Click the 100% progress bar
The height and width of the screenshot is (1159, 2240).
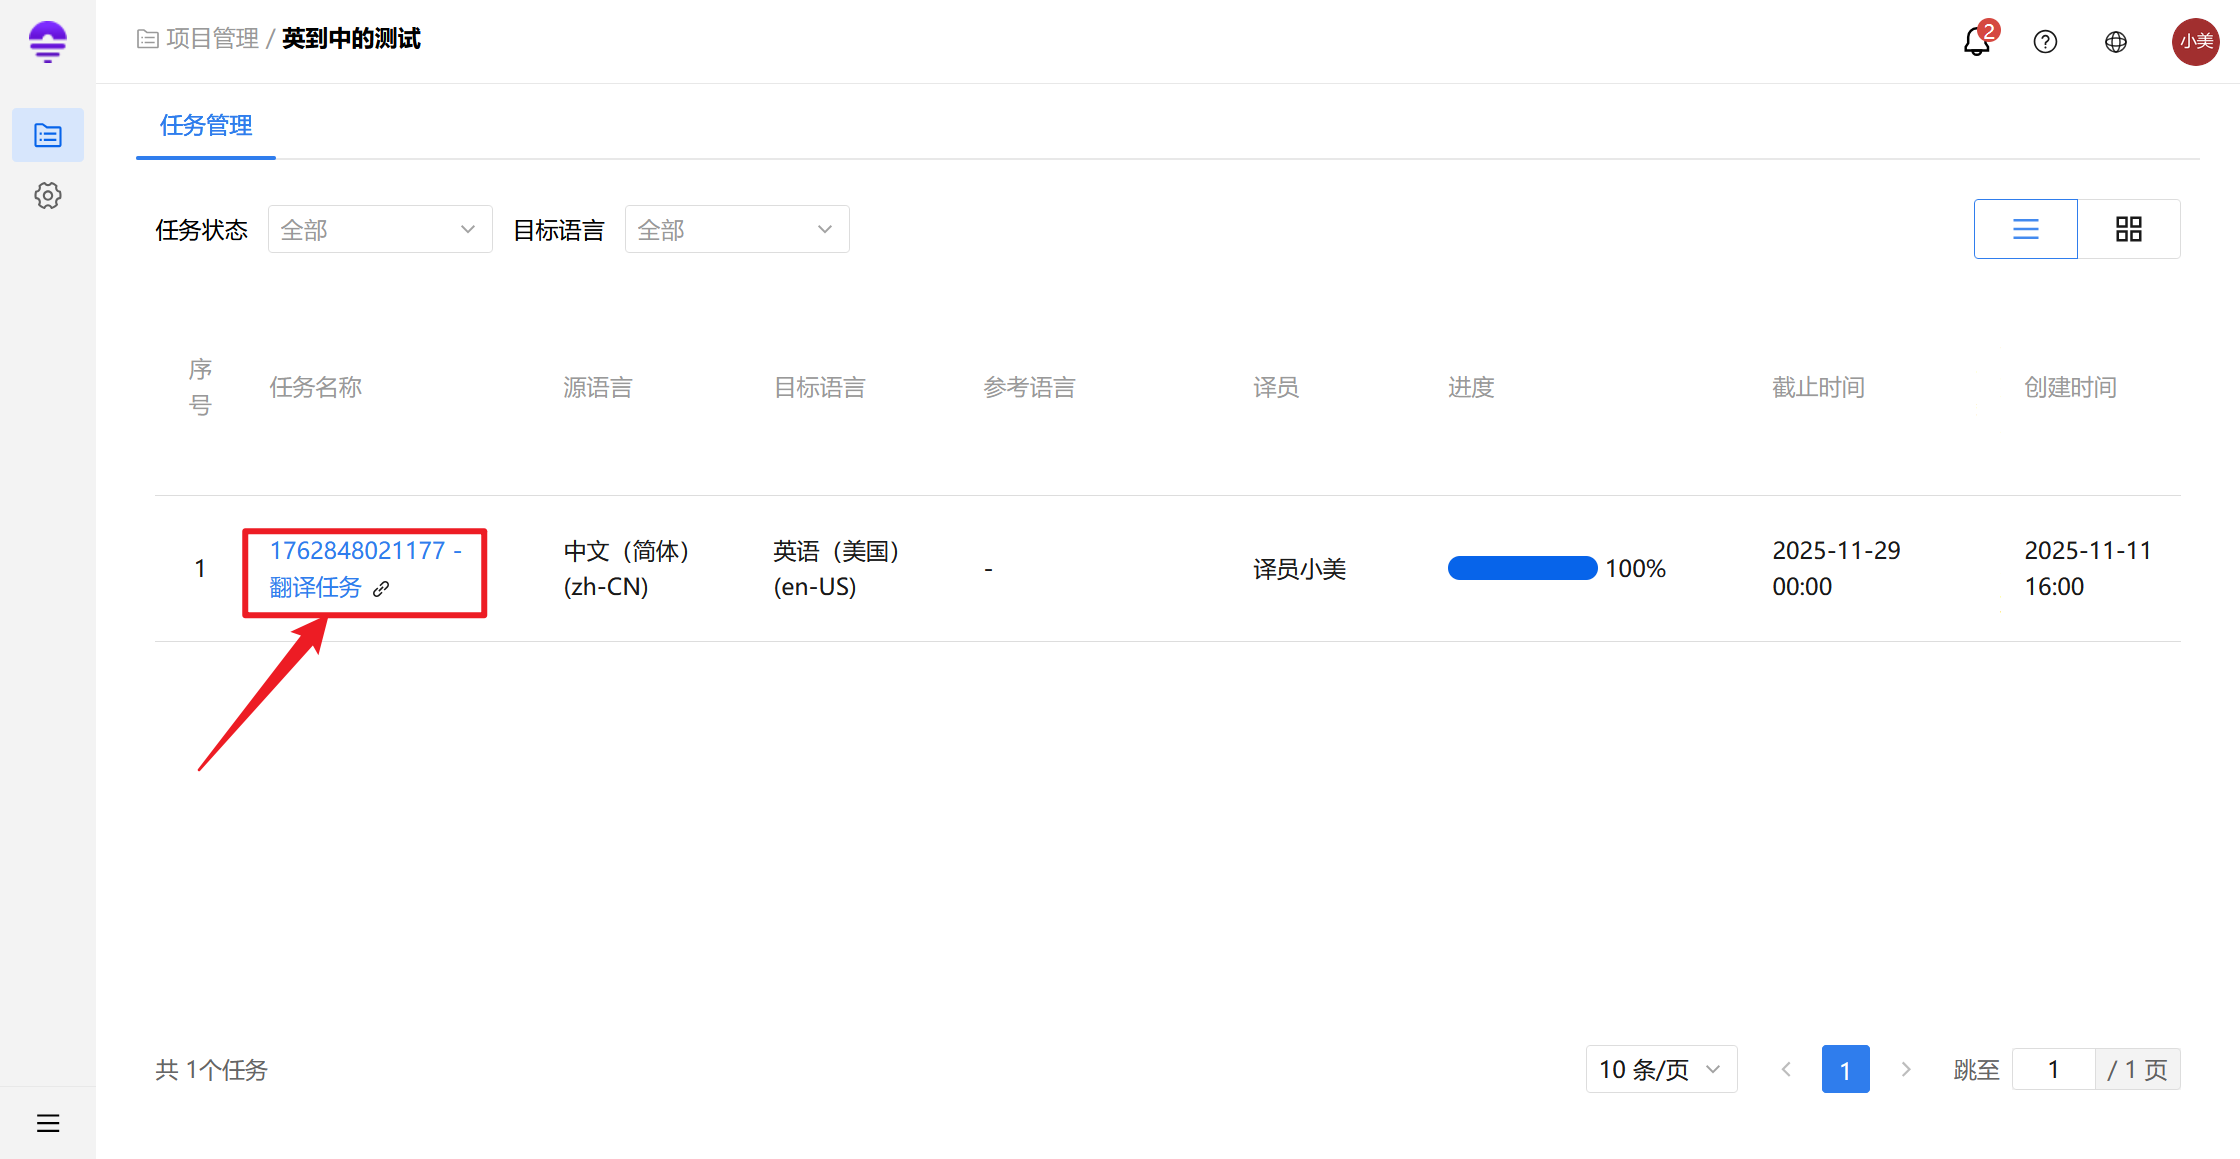coord(1522,568)
